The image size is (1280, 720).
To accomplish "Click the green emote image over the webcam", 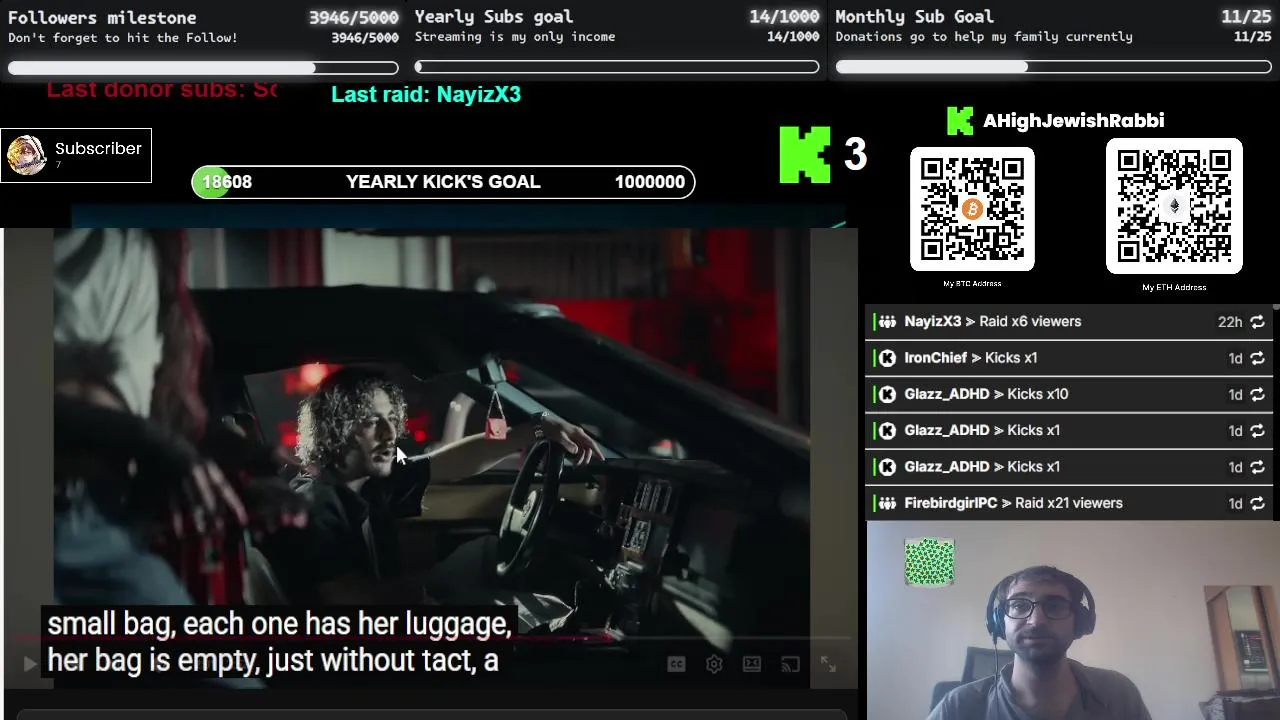I will [x=929, y=562].
